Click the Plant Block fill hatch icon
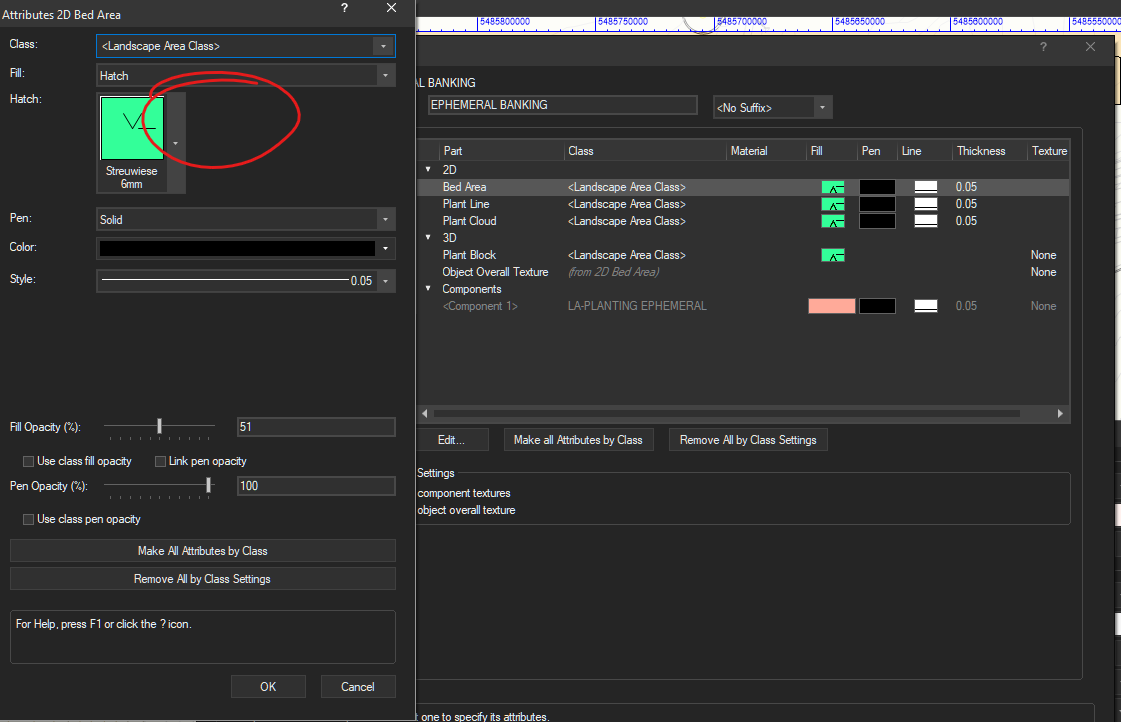 832,255
